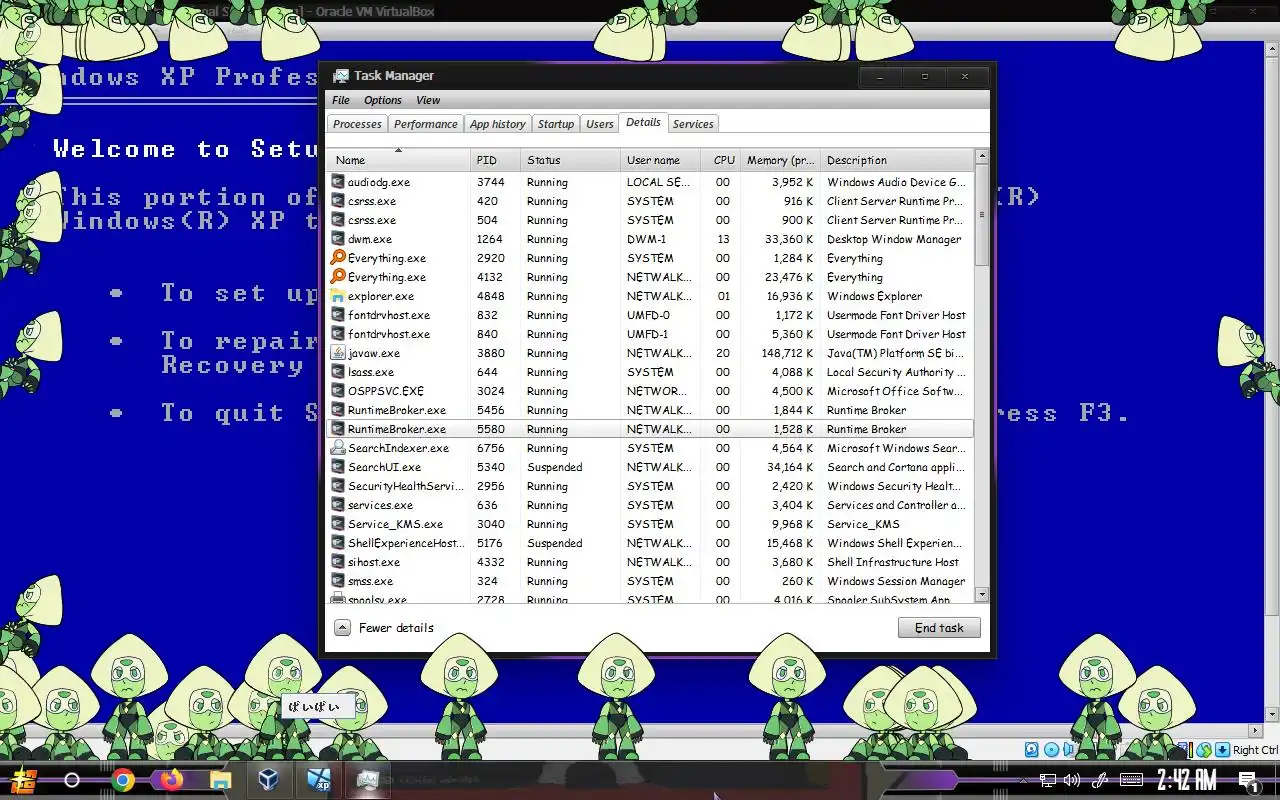Click the End task button
This screenshot has width=1280, height=800.
pyautogui.click(x=939, y=628)
